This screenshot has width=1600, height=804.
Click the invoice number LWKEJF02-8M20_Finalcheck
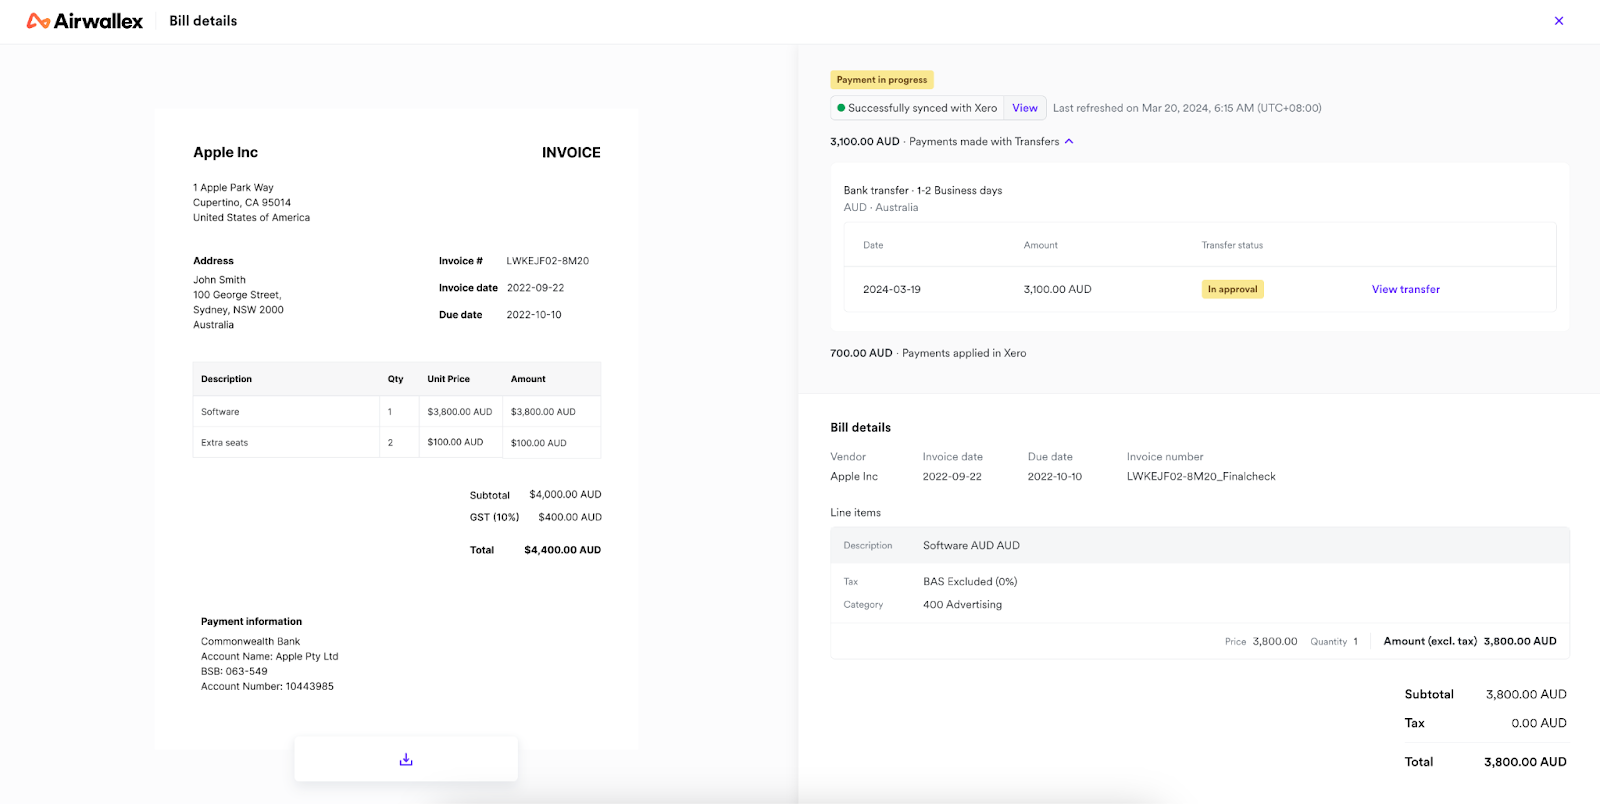tap(1200, 477)
